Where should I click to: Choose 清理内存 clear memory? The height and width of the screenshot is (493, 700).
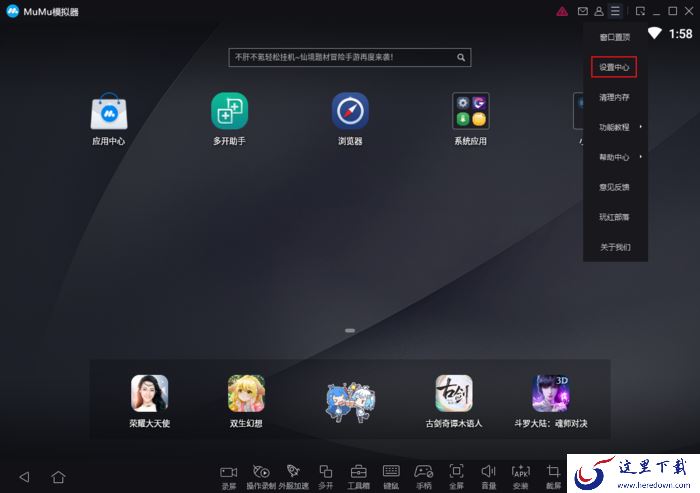(615, 97)
